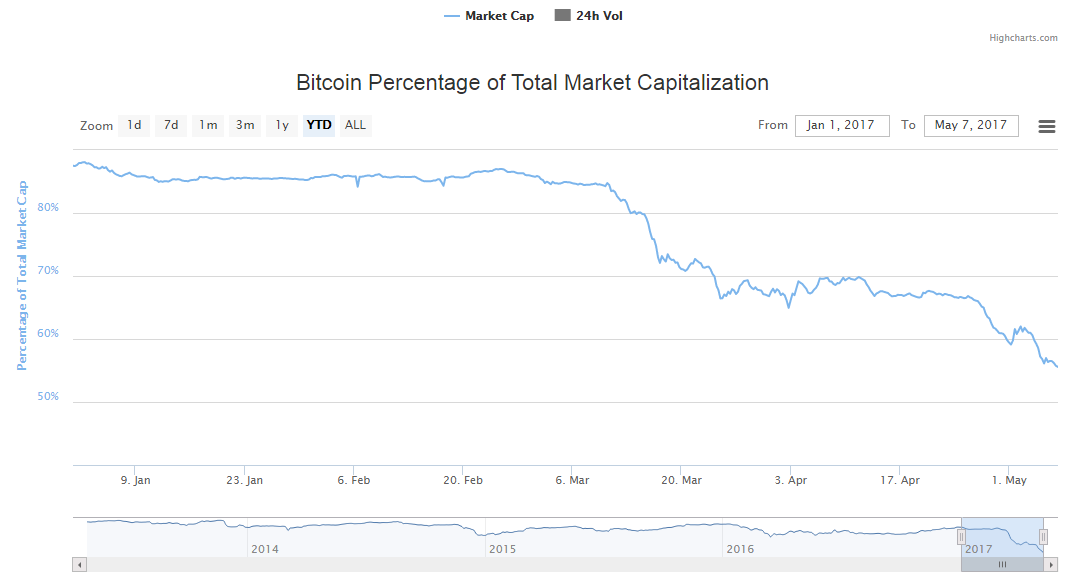Choose the 3m zoom option
This screenshot has width=1085, height=577.
245,125
